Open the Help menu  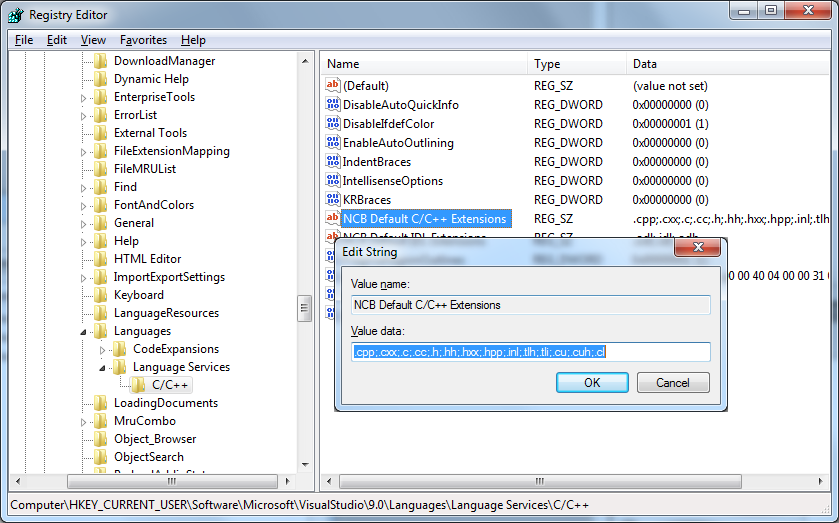(x=193, y=40)
